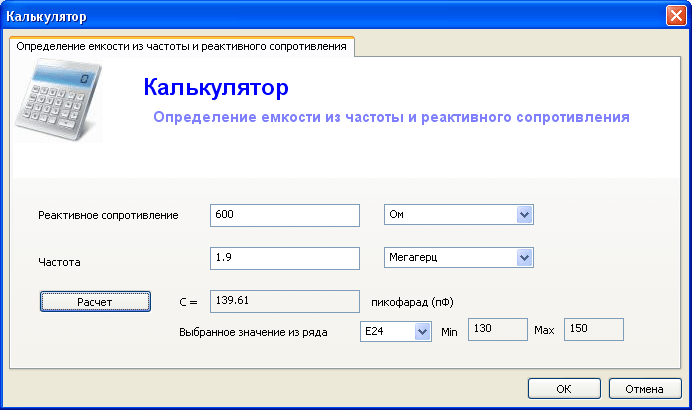Click the Отмена button
The height and width of the screenshot is (410, 692).
(x=645, y=389)
